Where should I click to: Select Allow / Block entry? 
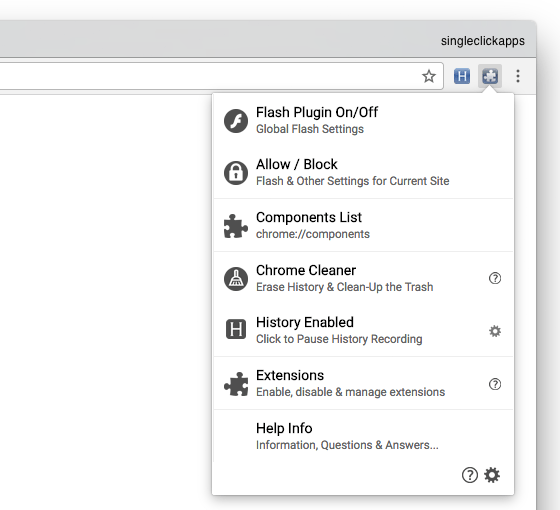pos(363,172)
